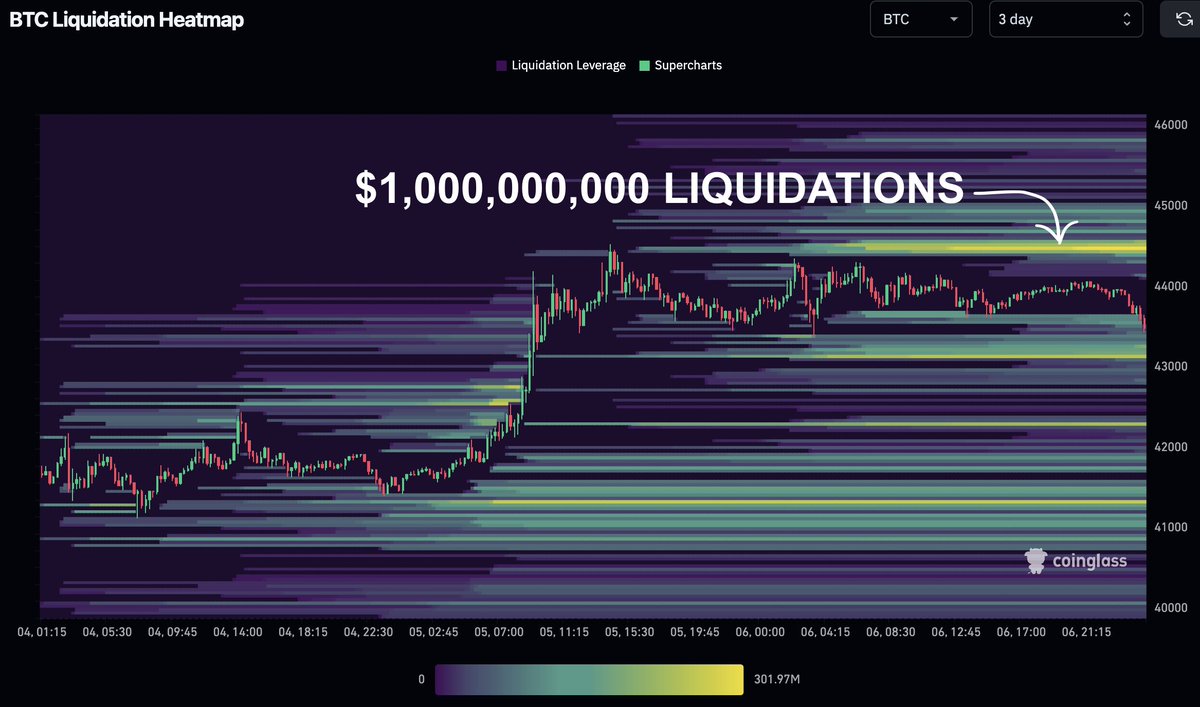Click the 04, 14:00 time axis label
This screenshot has height=707, width=1200.
click(x=238, y=632)
